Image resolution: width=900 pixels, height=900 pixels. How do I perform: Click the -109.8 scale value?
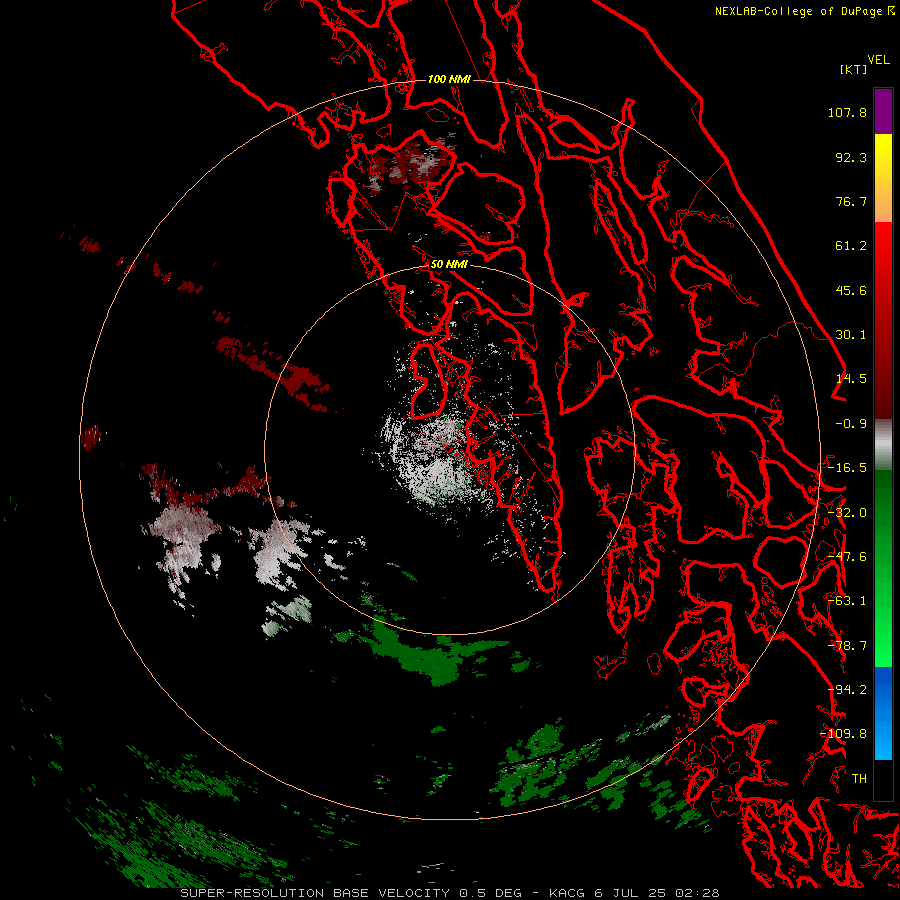tap(843, 734)
